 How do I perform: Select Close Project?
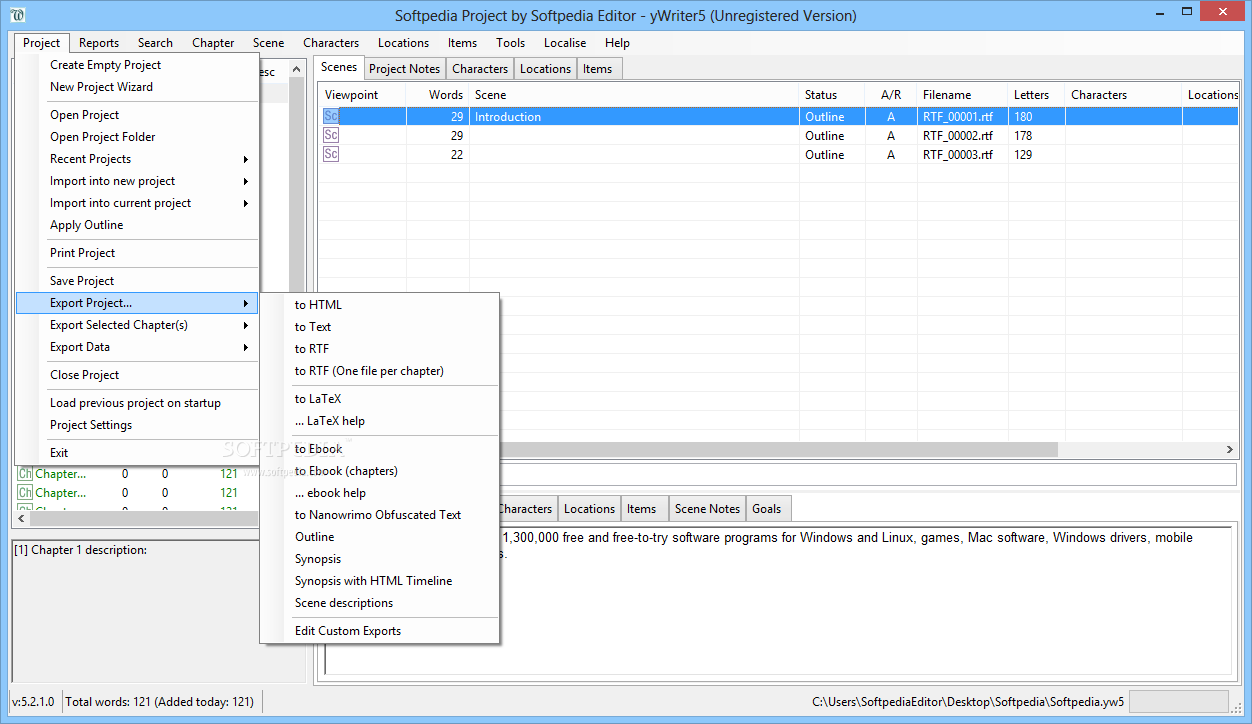pos(137,375)
